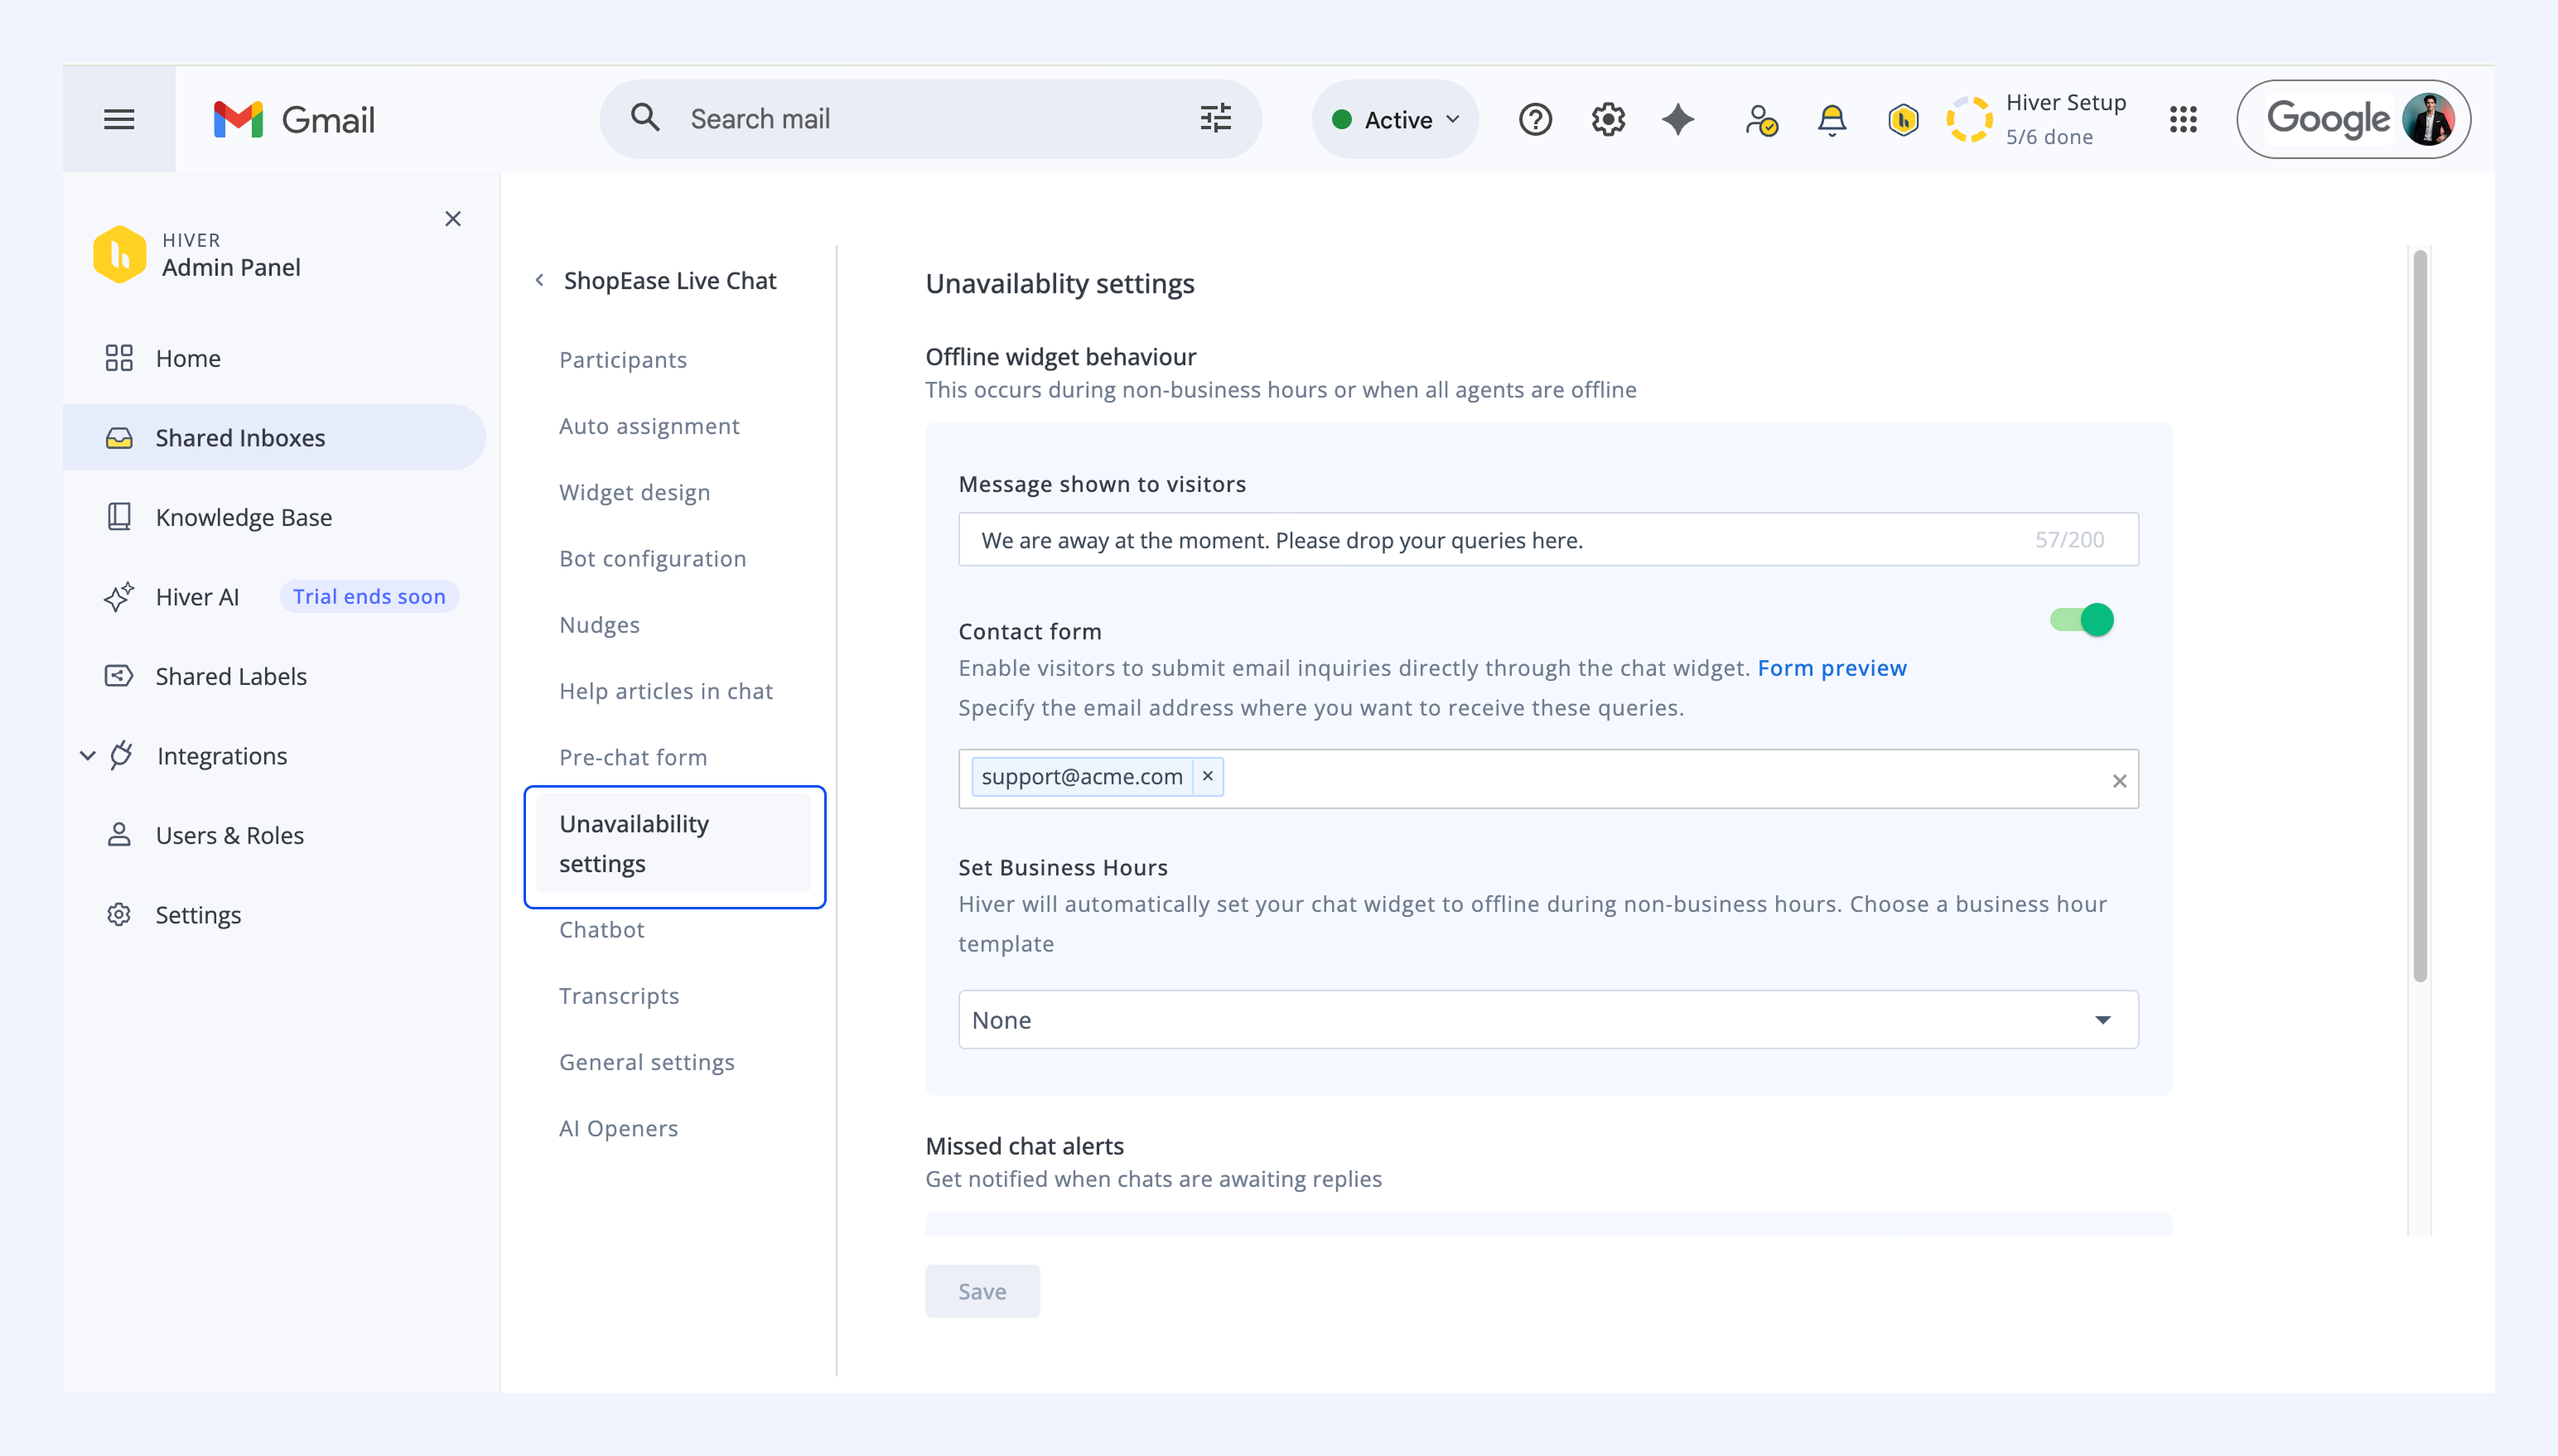
Task: Open Shared Inboxes section
Action: [x=274, y=437]
